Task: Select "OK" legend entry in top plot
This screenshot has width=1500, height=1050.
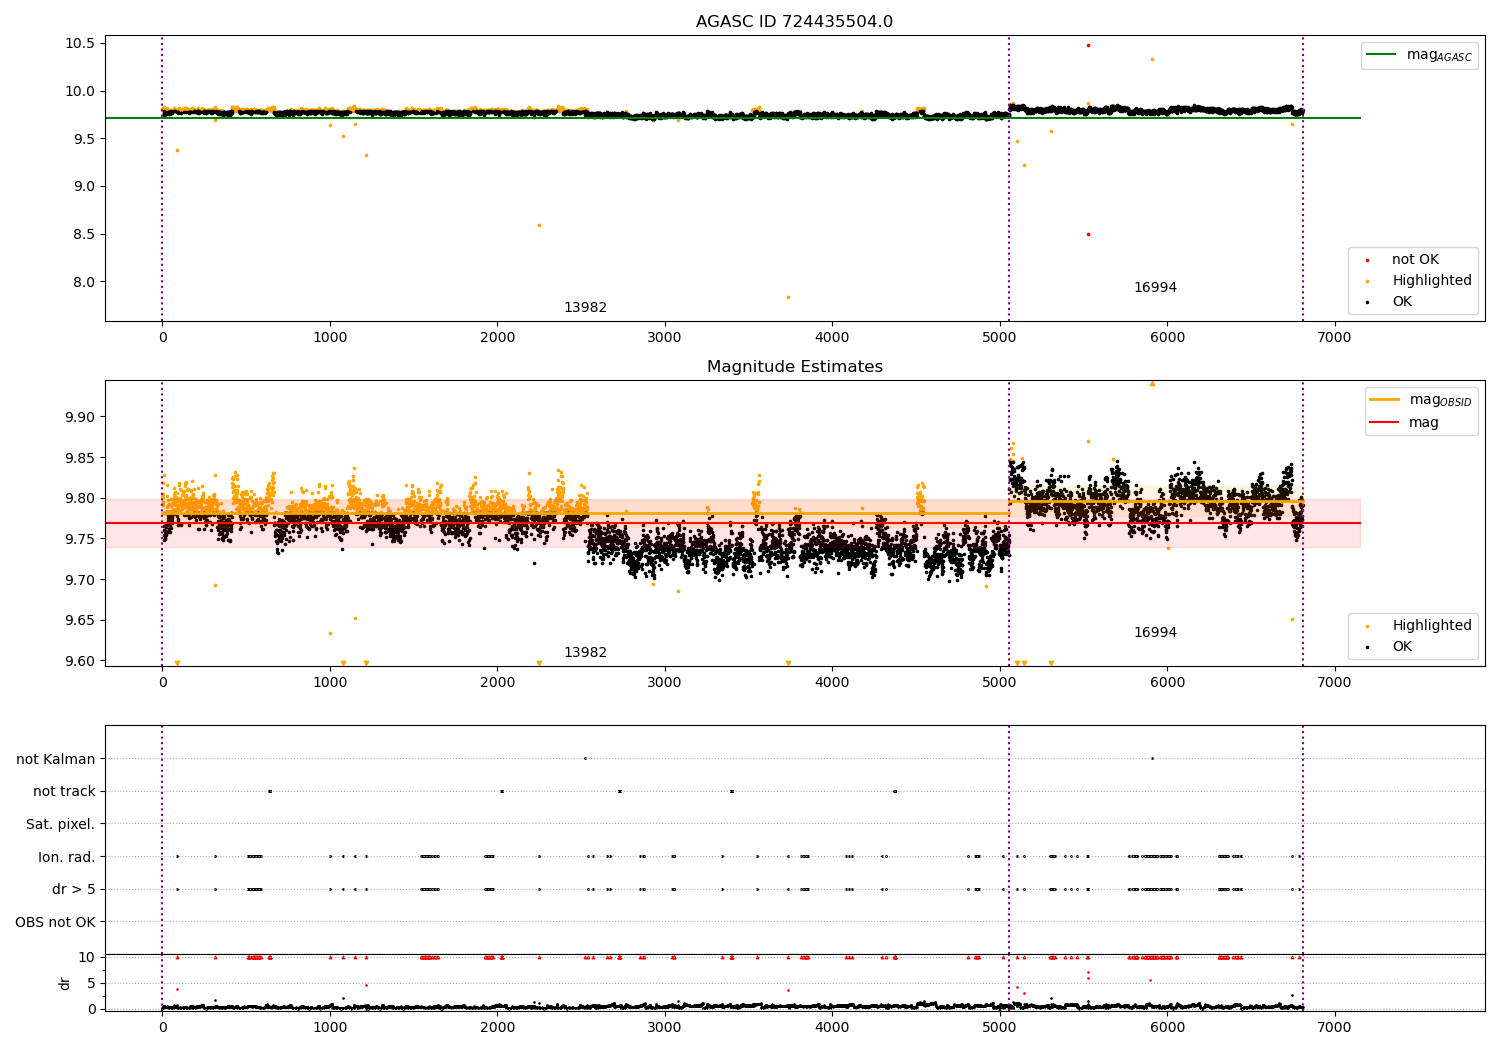Action: pos(1402,302)
